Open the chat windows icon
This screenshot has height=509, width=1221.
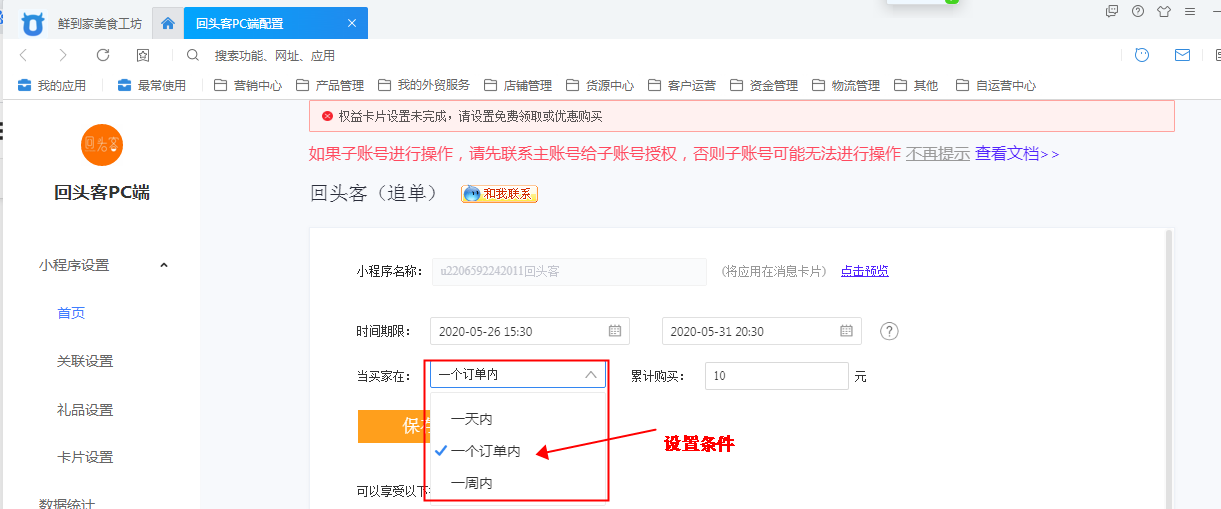coord(1112,11)
